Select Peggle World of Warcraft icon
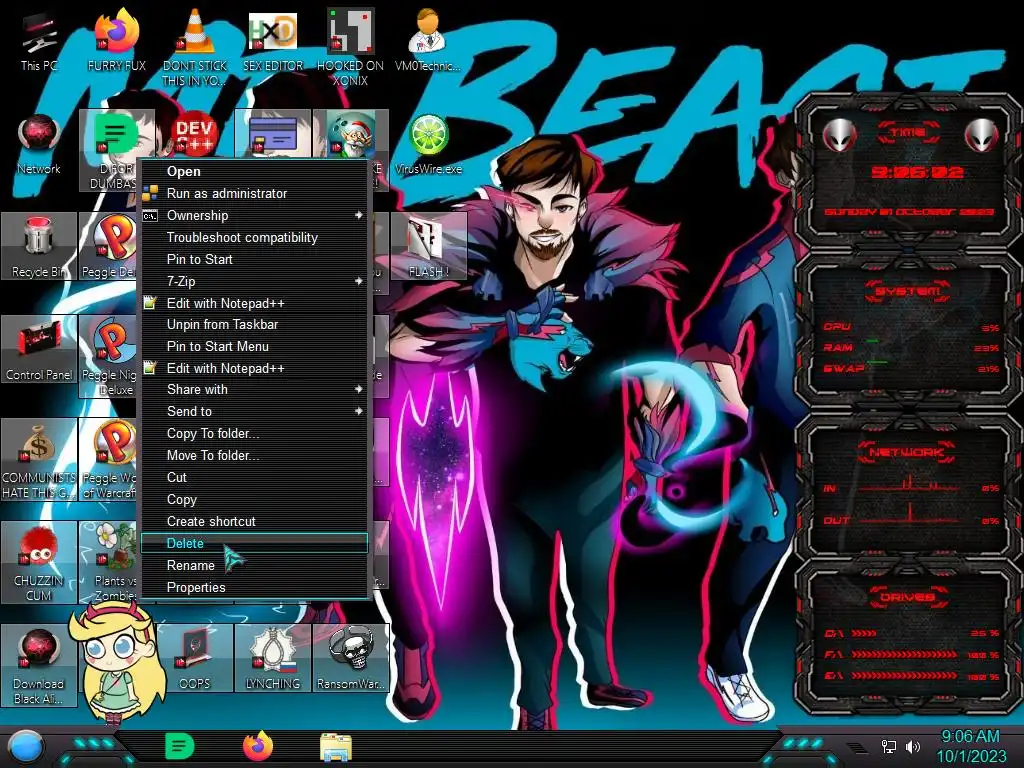This screenshot has height=768, width=1024. tap(109, 460)
